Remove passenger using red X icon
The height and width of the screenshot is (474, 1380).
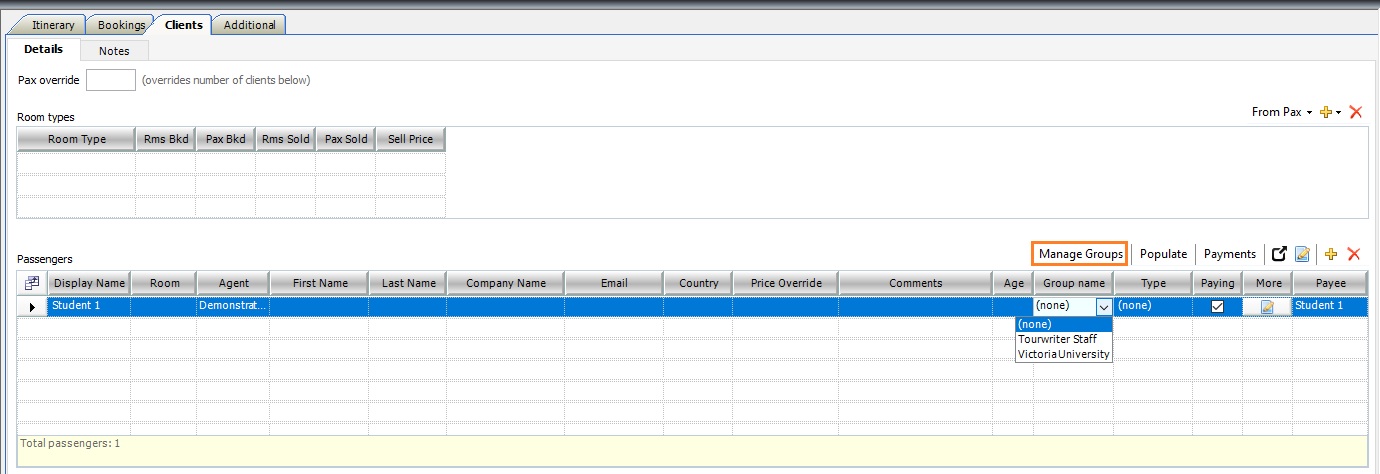point(1354,254)
